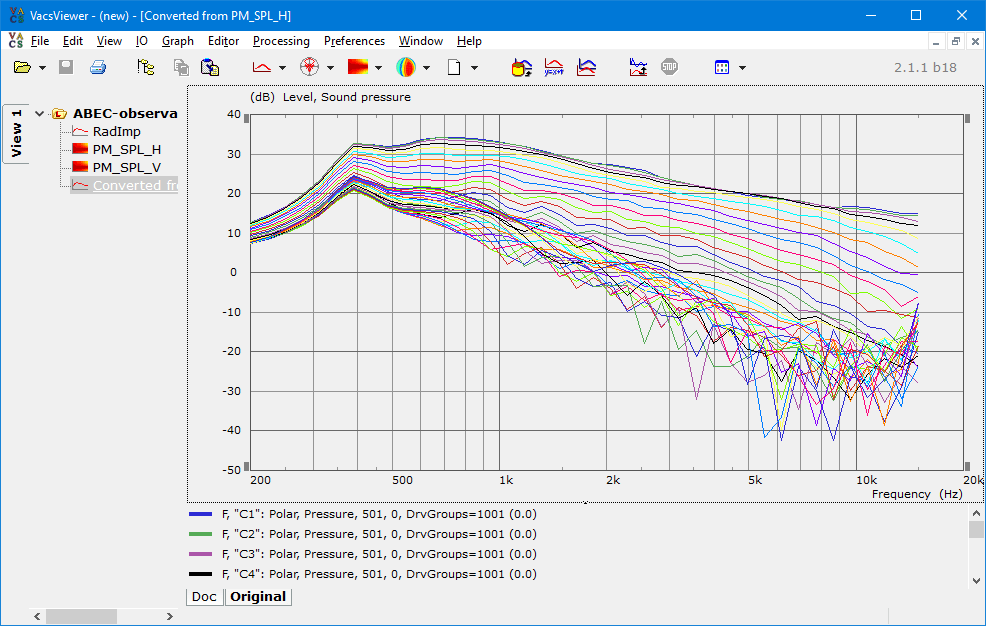Viewport: 986px width, 626px height.
Task: Close the inner document window
Action: pyautogui.click(x=975, y=41)
